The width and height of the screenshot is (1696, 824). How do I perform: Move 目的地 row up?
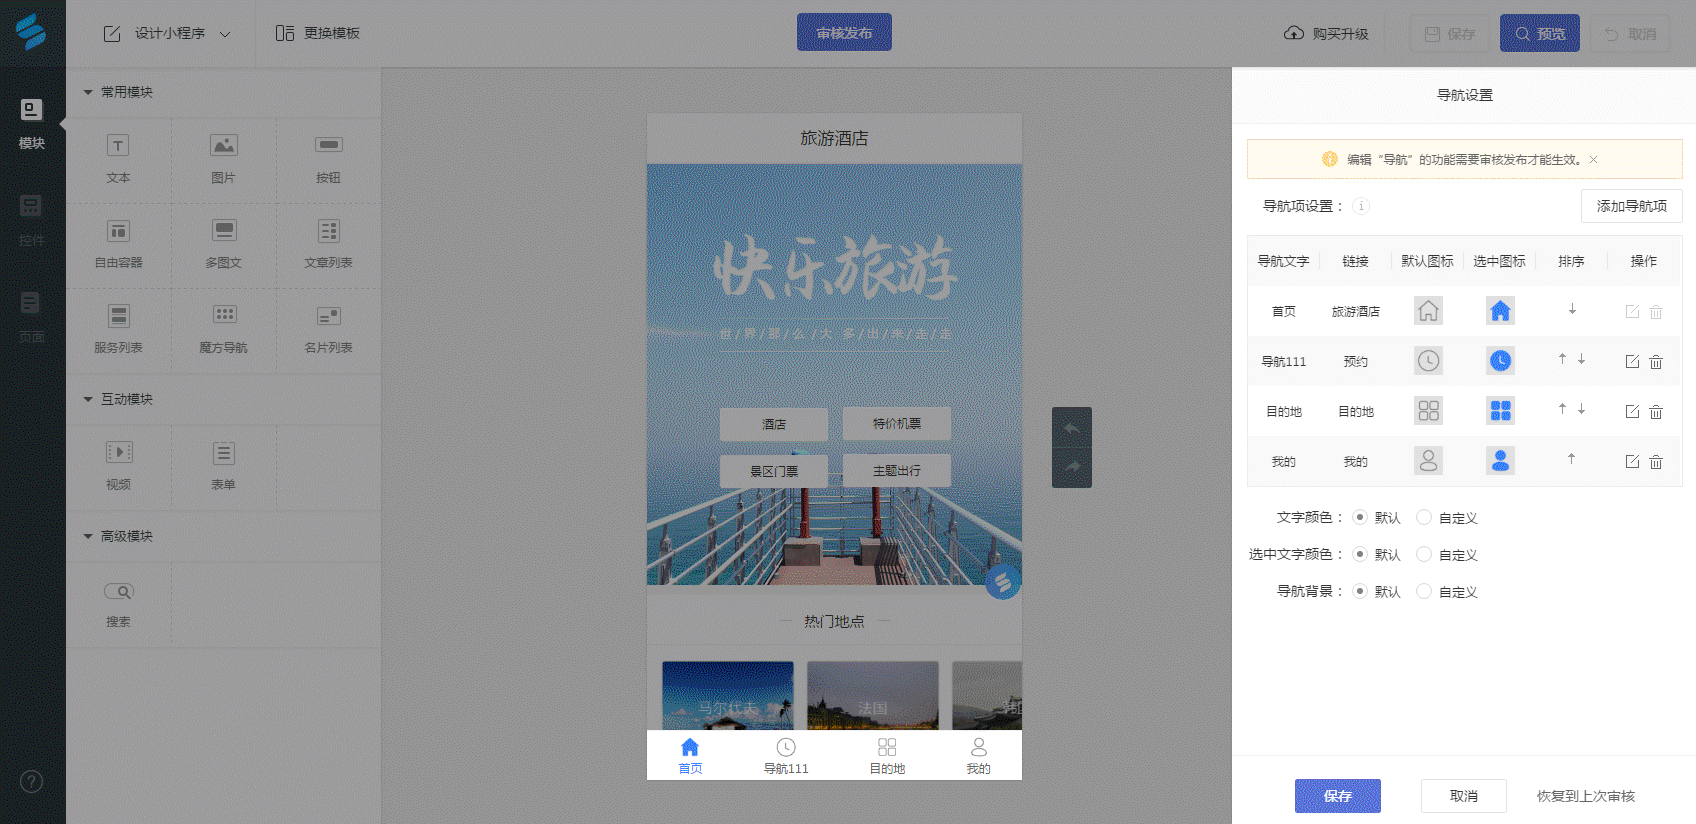pos(1562,409)
